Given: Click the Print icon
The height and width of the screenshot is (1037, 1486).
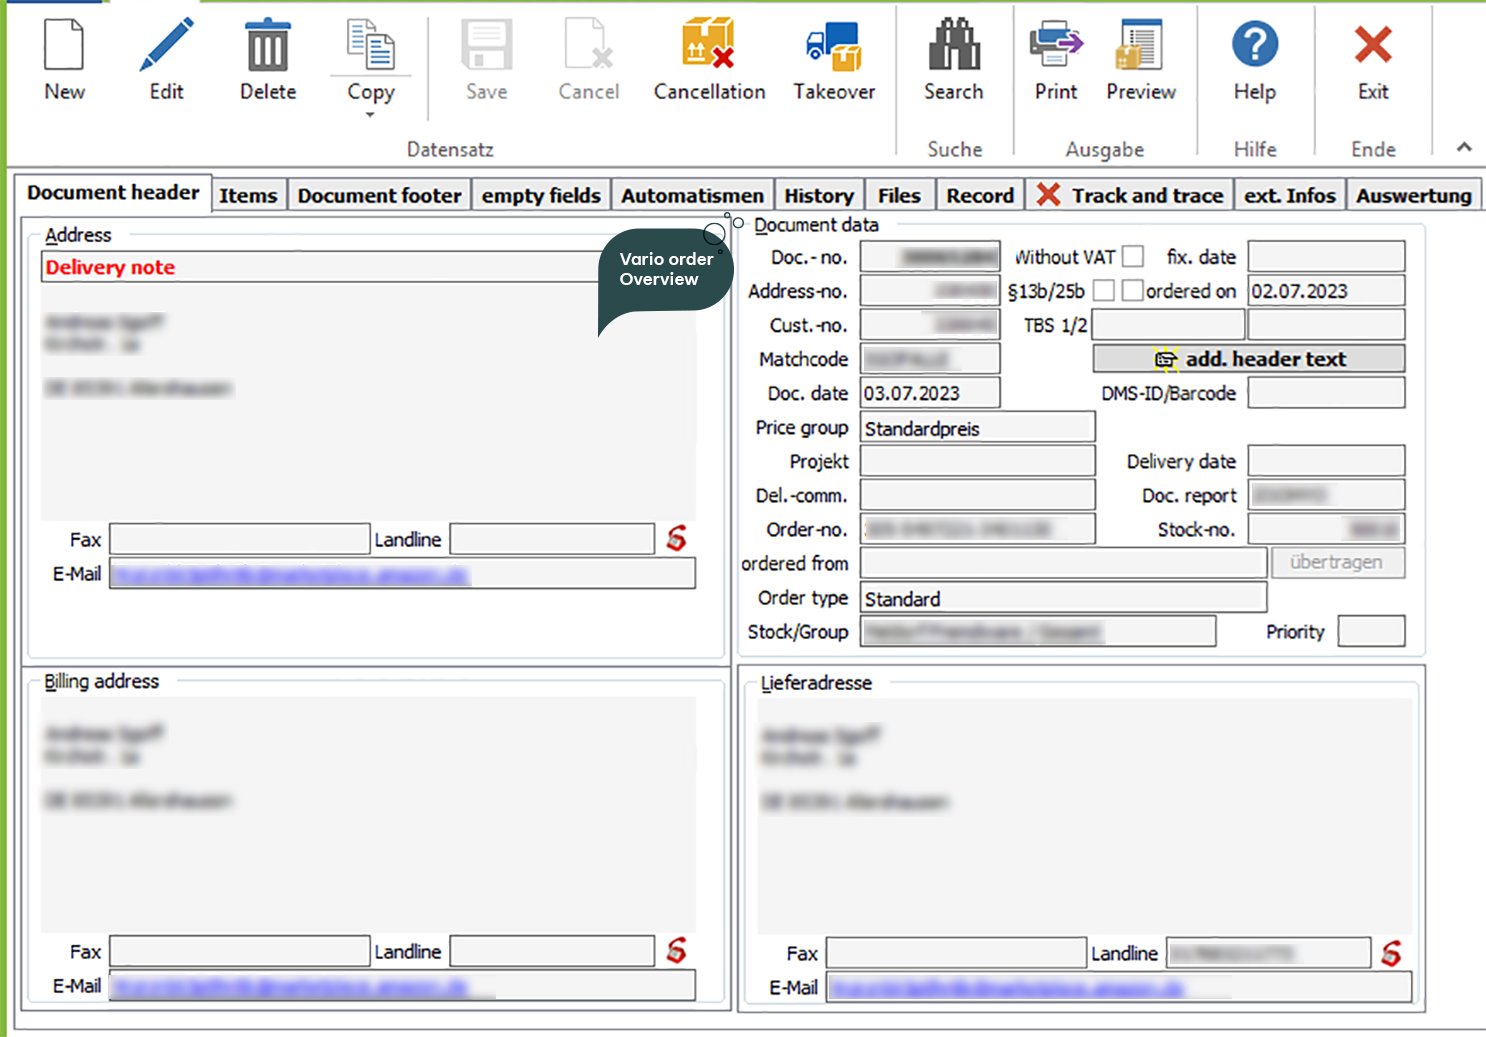Looking at the screenshot, I should pyautogui.click(x=1056, y=46).
